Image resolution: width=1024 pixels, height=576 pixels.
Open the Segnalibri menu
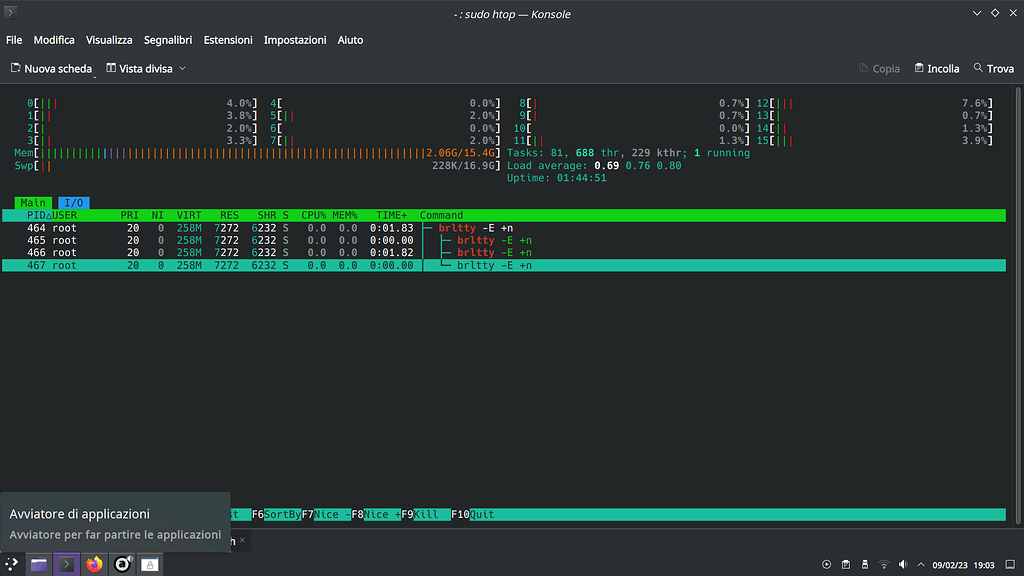[x=168, y=40]
